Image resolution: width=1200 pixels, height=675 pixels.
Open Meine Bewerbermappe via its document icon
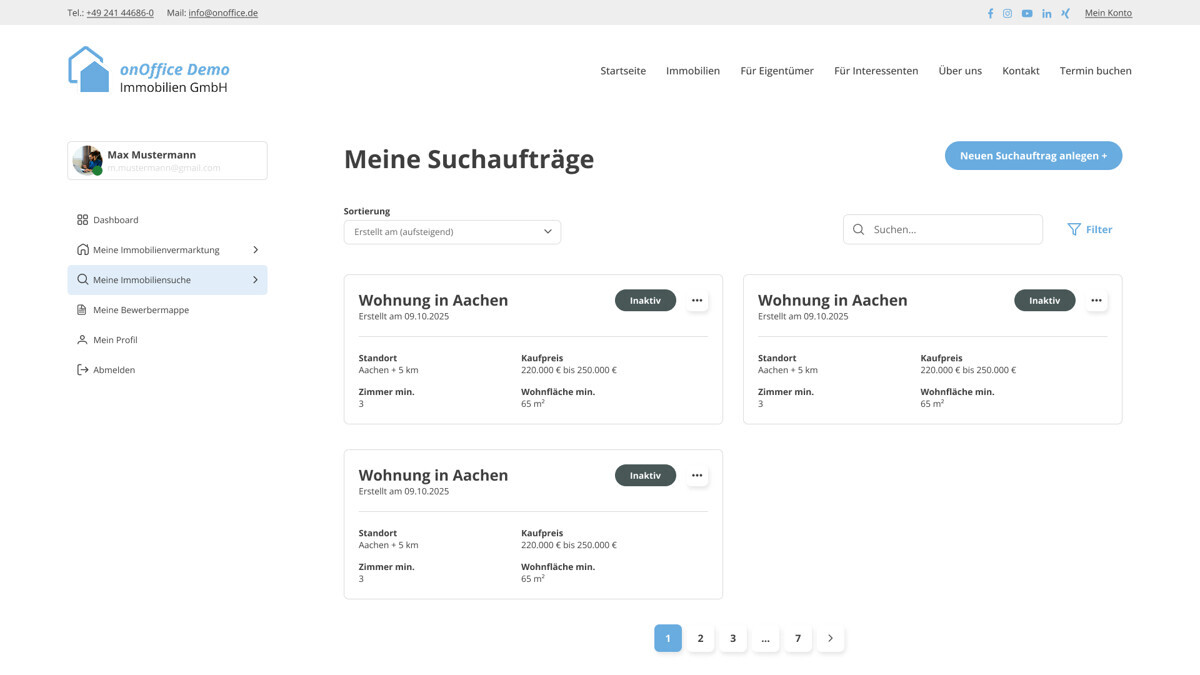(x=82, y=309)
